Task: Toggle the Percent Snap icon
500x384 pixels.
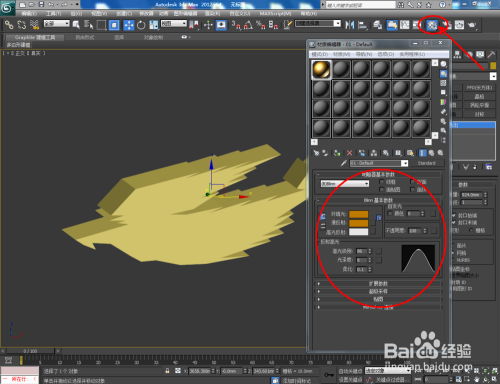Action: click(x=261, y=25)
